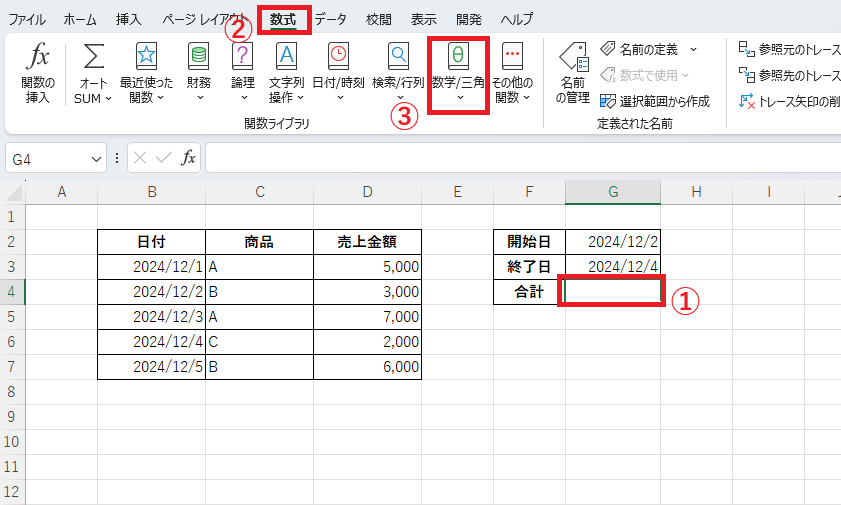Screen dimensions: 841x505
Task: Click the cell with date 2024/12/1
Action: [x=152, y=267]
